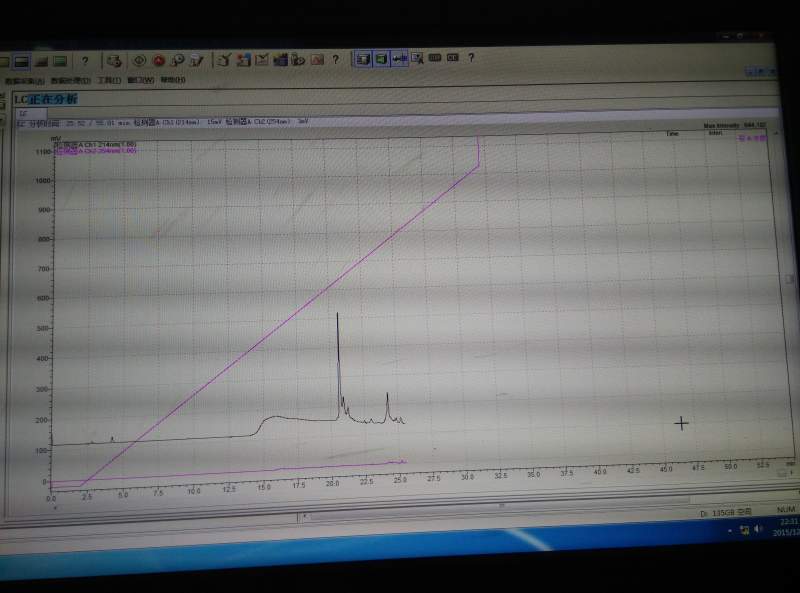
Task: Click the highlighted split-pane layout icon
Action: [22, 62]
